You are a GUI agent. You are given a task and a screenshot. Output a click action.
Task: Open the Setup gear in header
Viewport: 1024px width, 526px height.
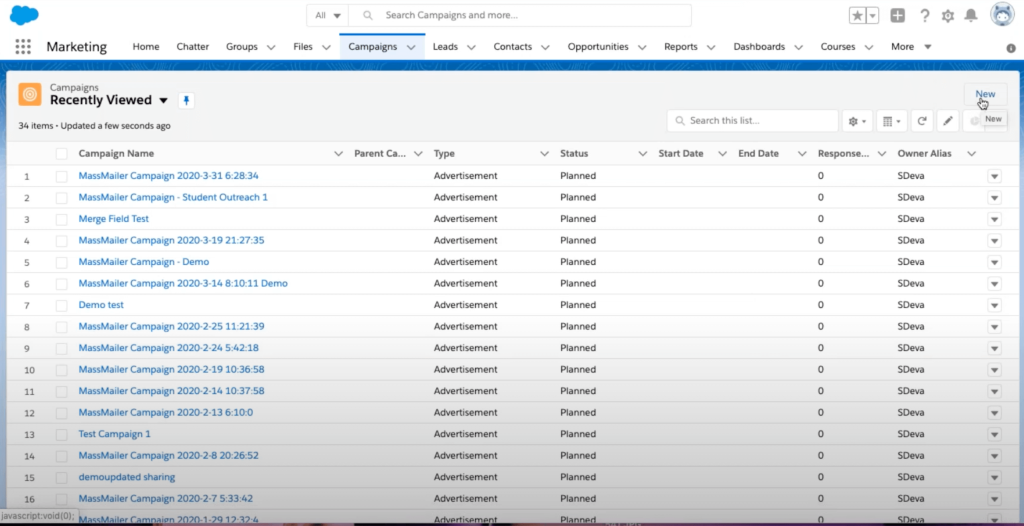click(948, 16)
